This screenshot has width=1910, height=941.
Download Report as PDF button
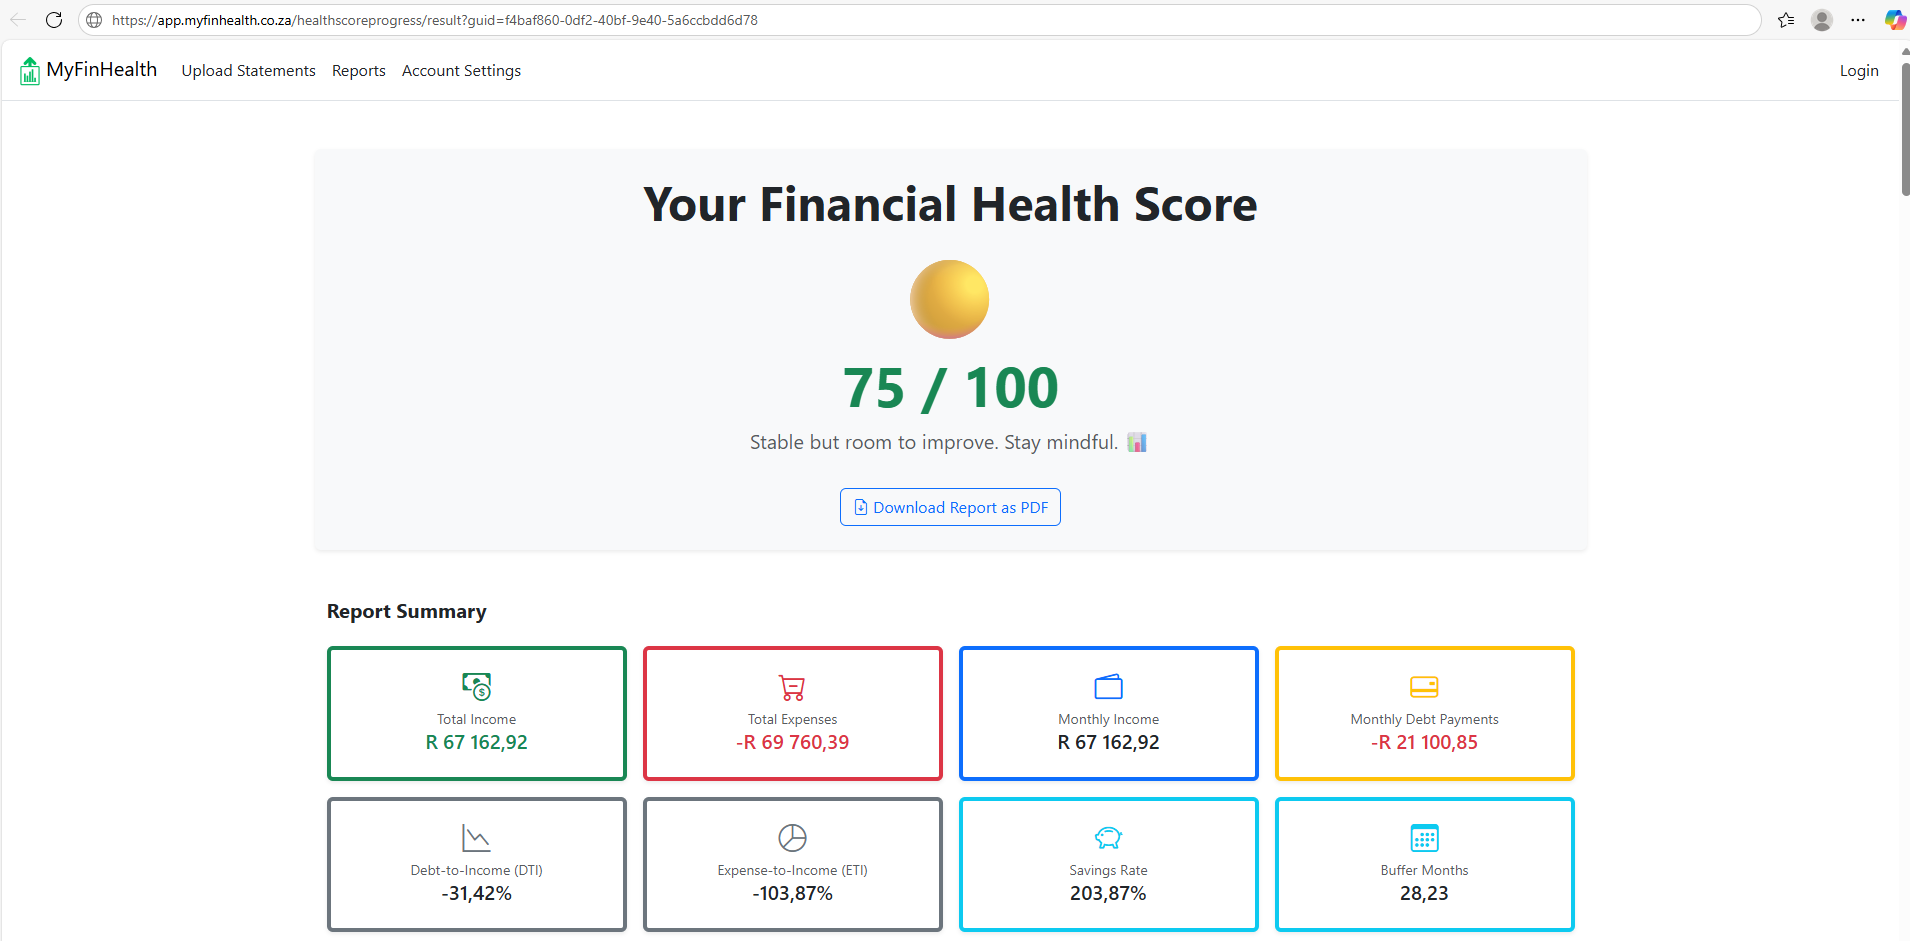coord(950,507)
